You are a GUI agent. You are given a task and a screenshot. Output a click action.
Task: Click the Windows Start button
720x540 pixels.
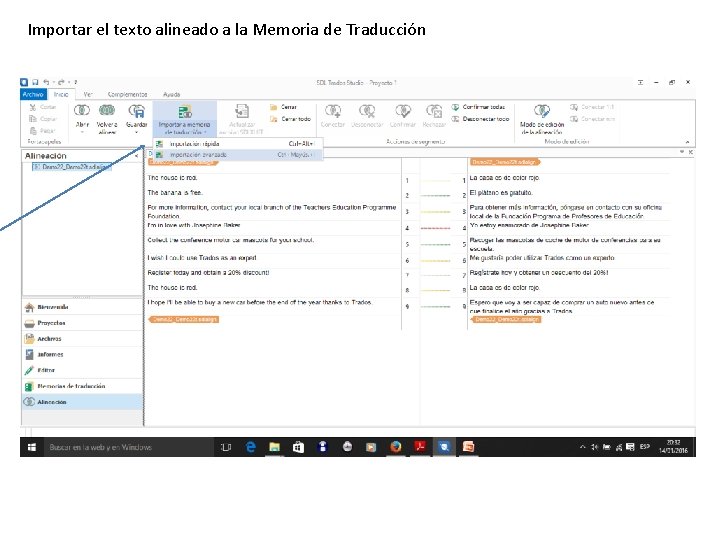tap(32, 447)
